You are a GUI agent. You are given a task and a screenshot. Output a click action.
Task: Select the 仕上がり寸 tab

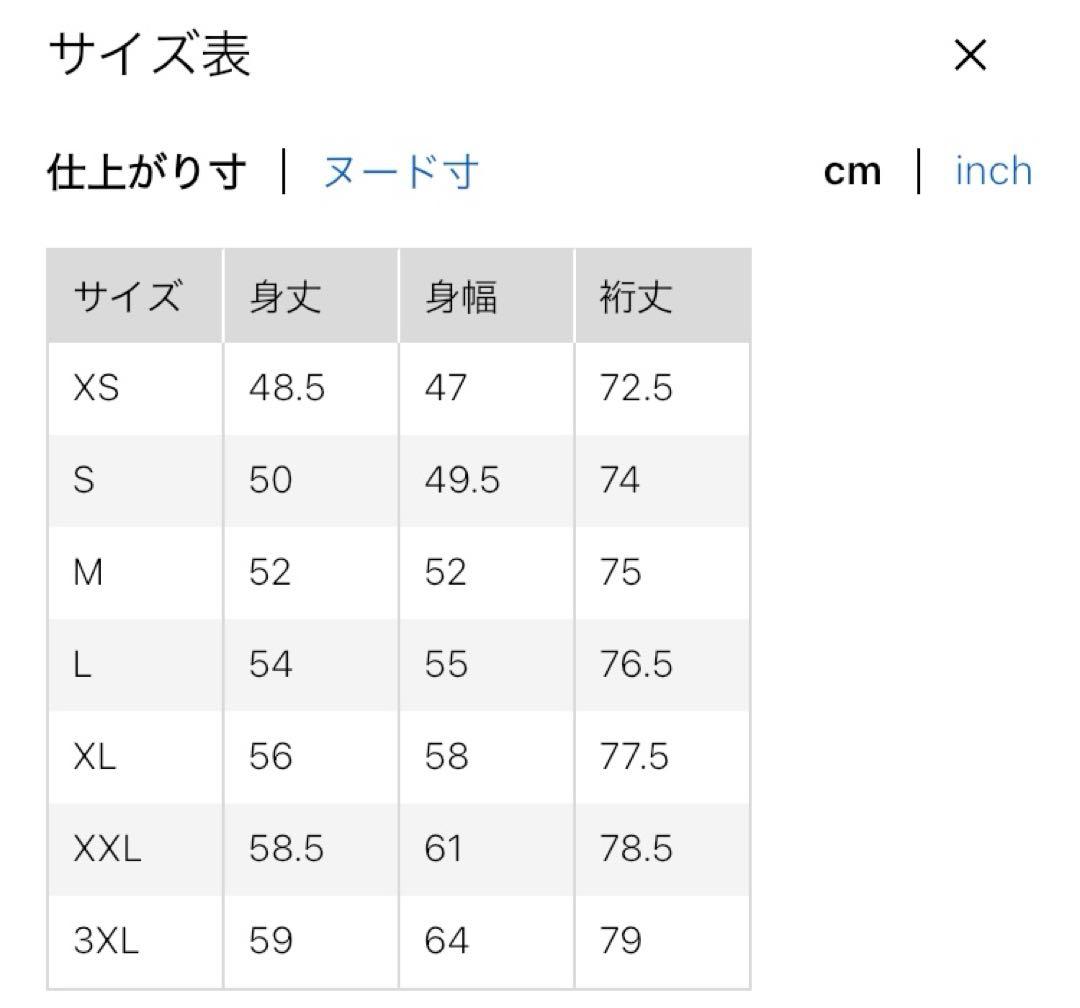(x=146, y=172)
